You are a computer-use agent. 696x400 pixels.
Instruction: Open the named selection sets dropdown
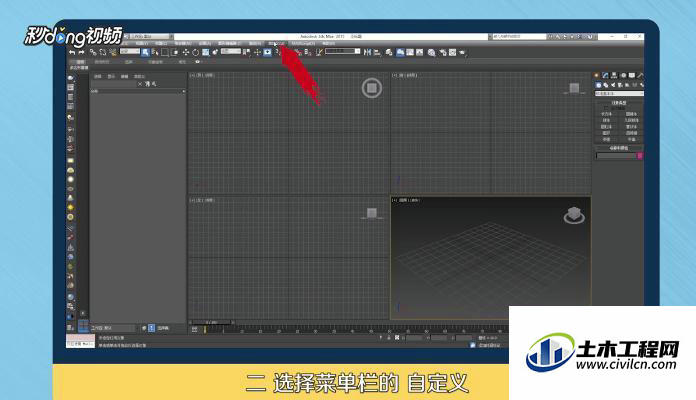(342, 51)
